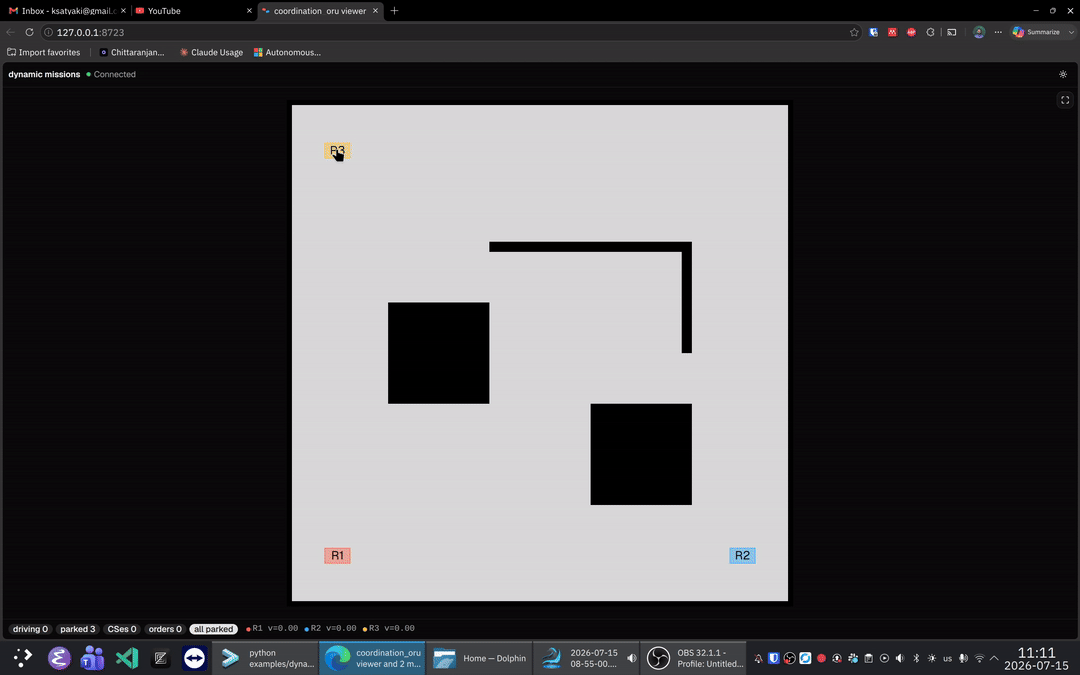The height and width of the screenshot is (675, 1080).
Task: Click the 'CSes 0' status pill
Action: (122, 629)
